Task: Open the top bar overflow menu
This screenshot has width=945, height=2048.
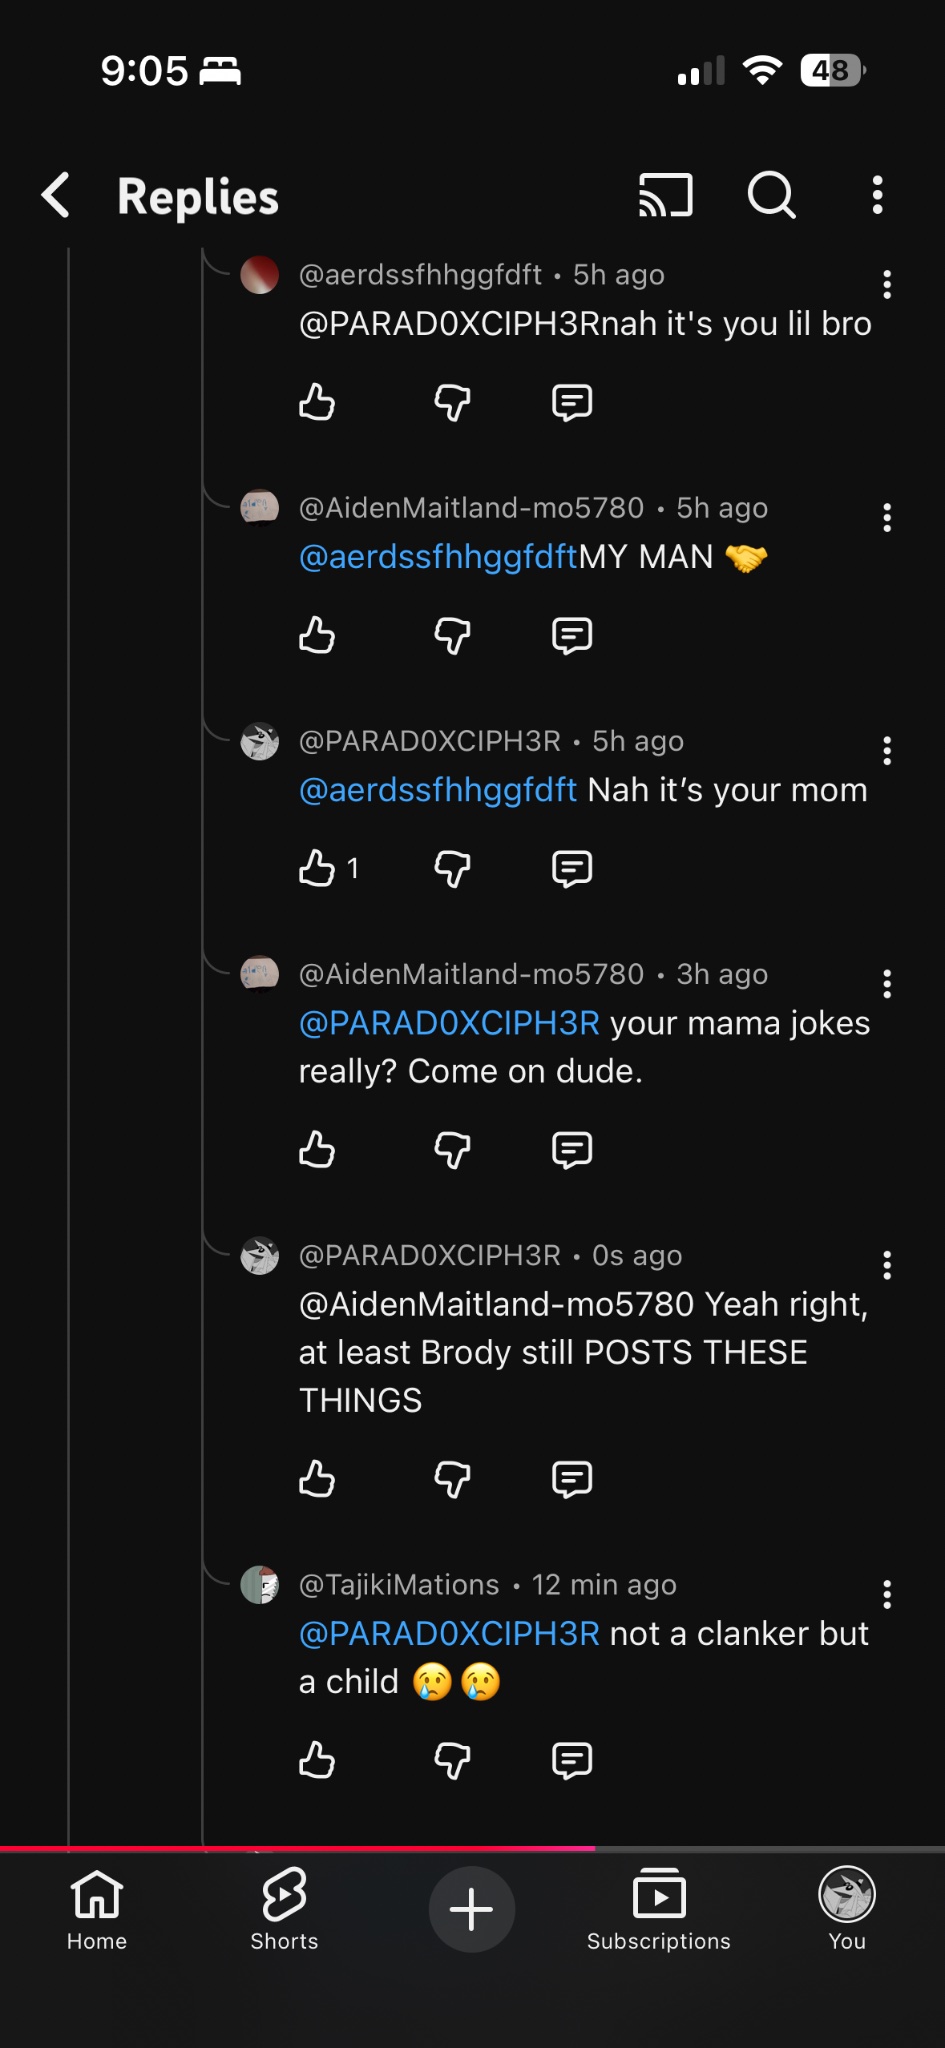Action: pos(877,195)
